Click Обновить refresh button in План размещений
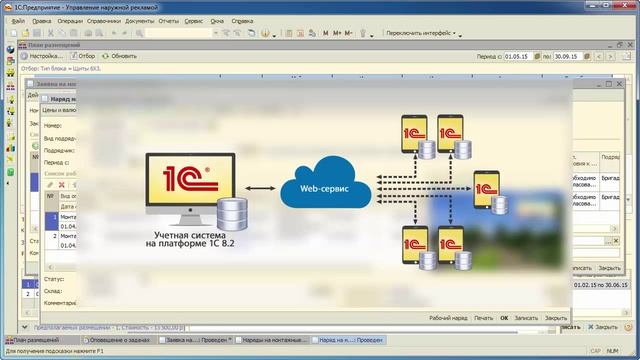 click(119, 56)
